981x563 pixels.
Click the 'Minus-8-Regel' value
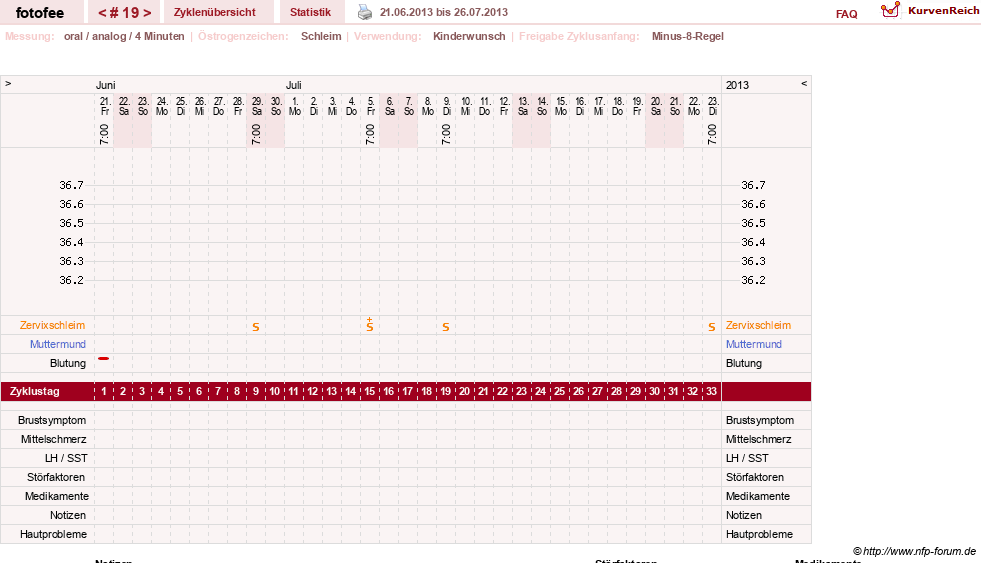(x=688, y=36)
